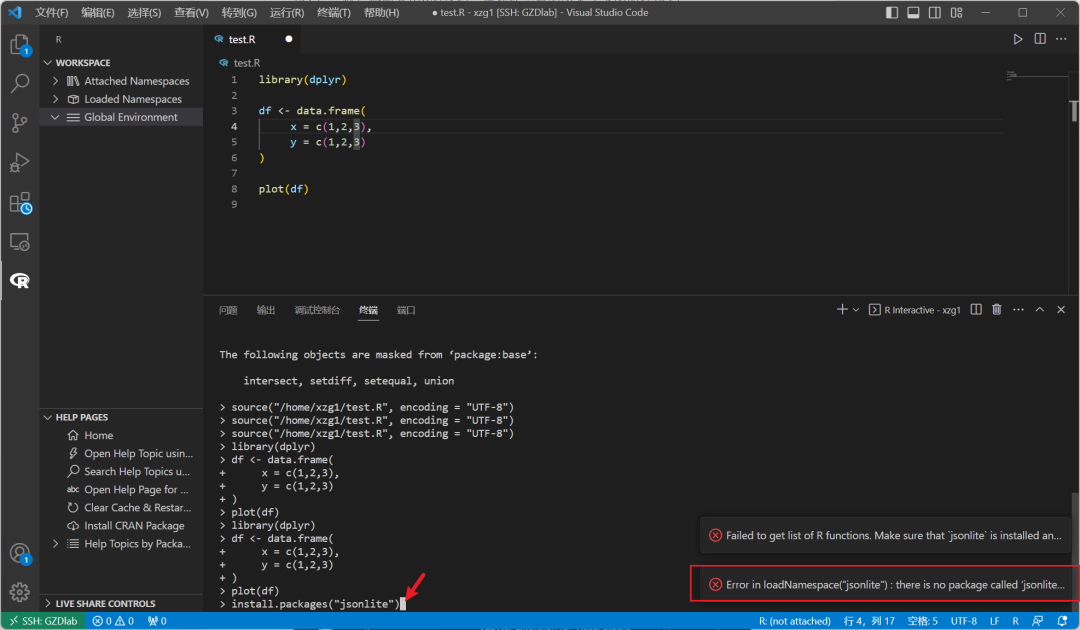Image resolution: width=1080 pixels, height=630 pixels.
Task: Close the terminal panel
Action: pos(1061,310)
